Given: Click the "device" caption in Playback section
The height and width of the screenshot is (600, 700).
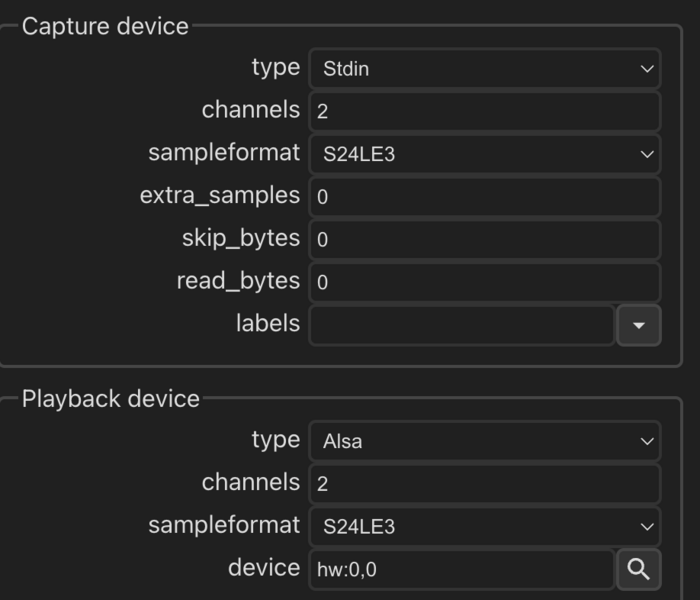Looking at the screenshot, I should 264,567.
